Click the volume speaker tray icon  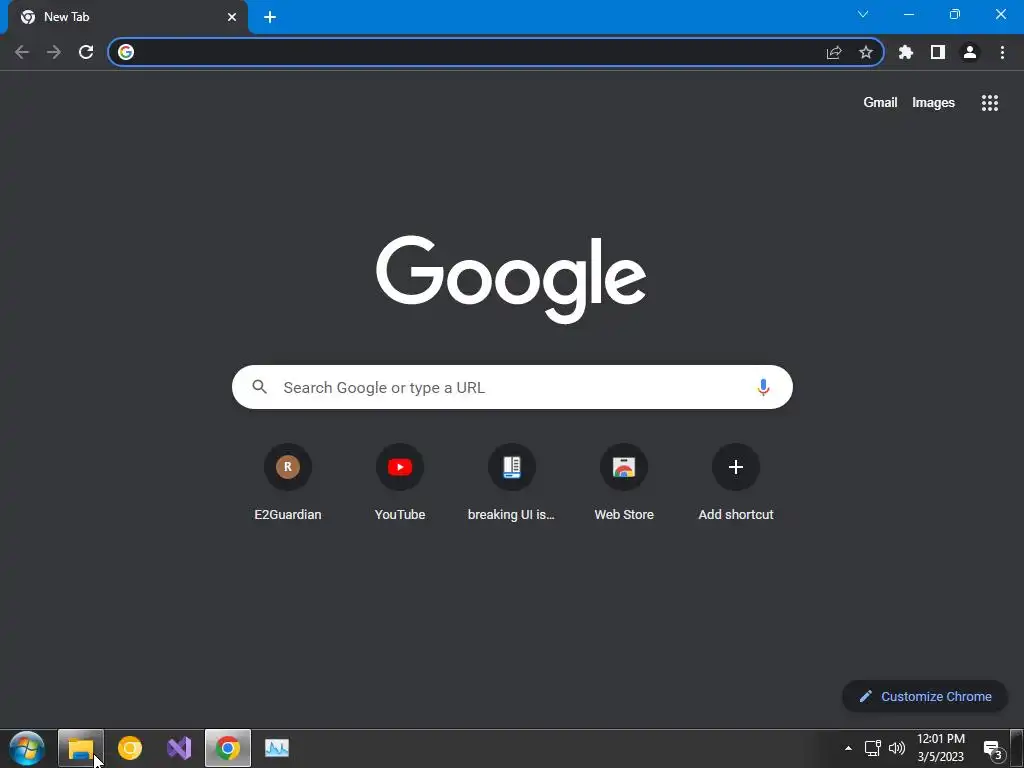coord(897,748)
